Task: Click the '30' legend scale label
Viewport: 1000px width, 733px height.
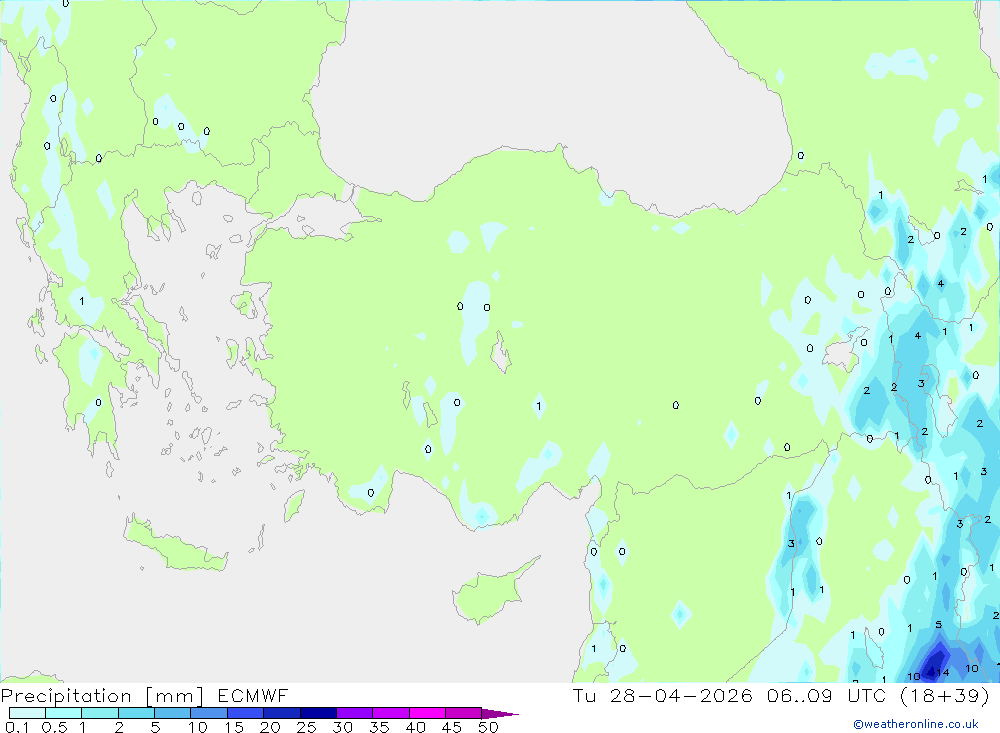Action: pyautogui.click(x=342, y=727)
